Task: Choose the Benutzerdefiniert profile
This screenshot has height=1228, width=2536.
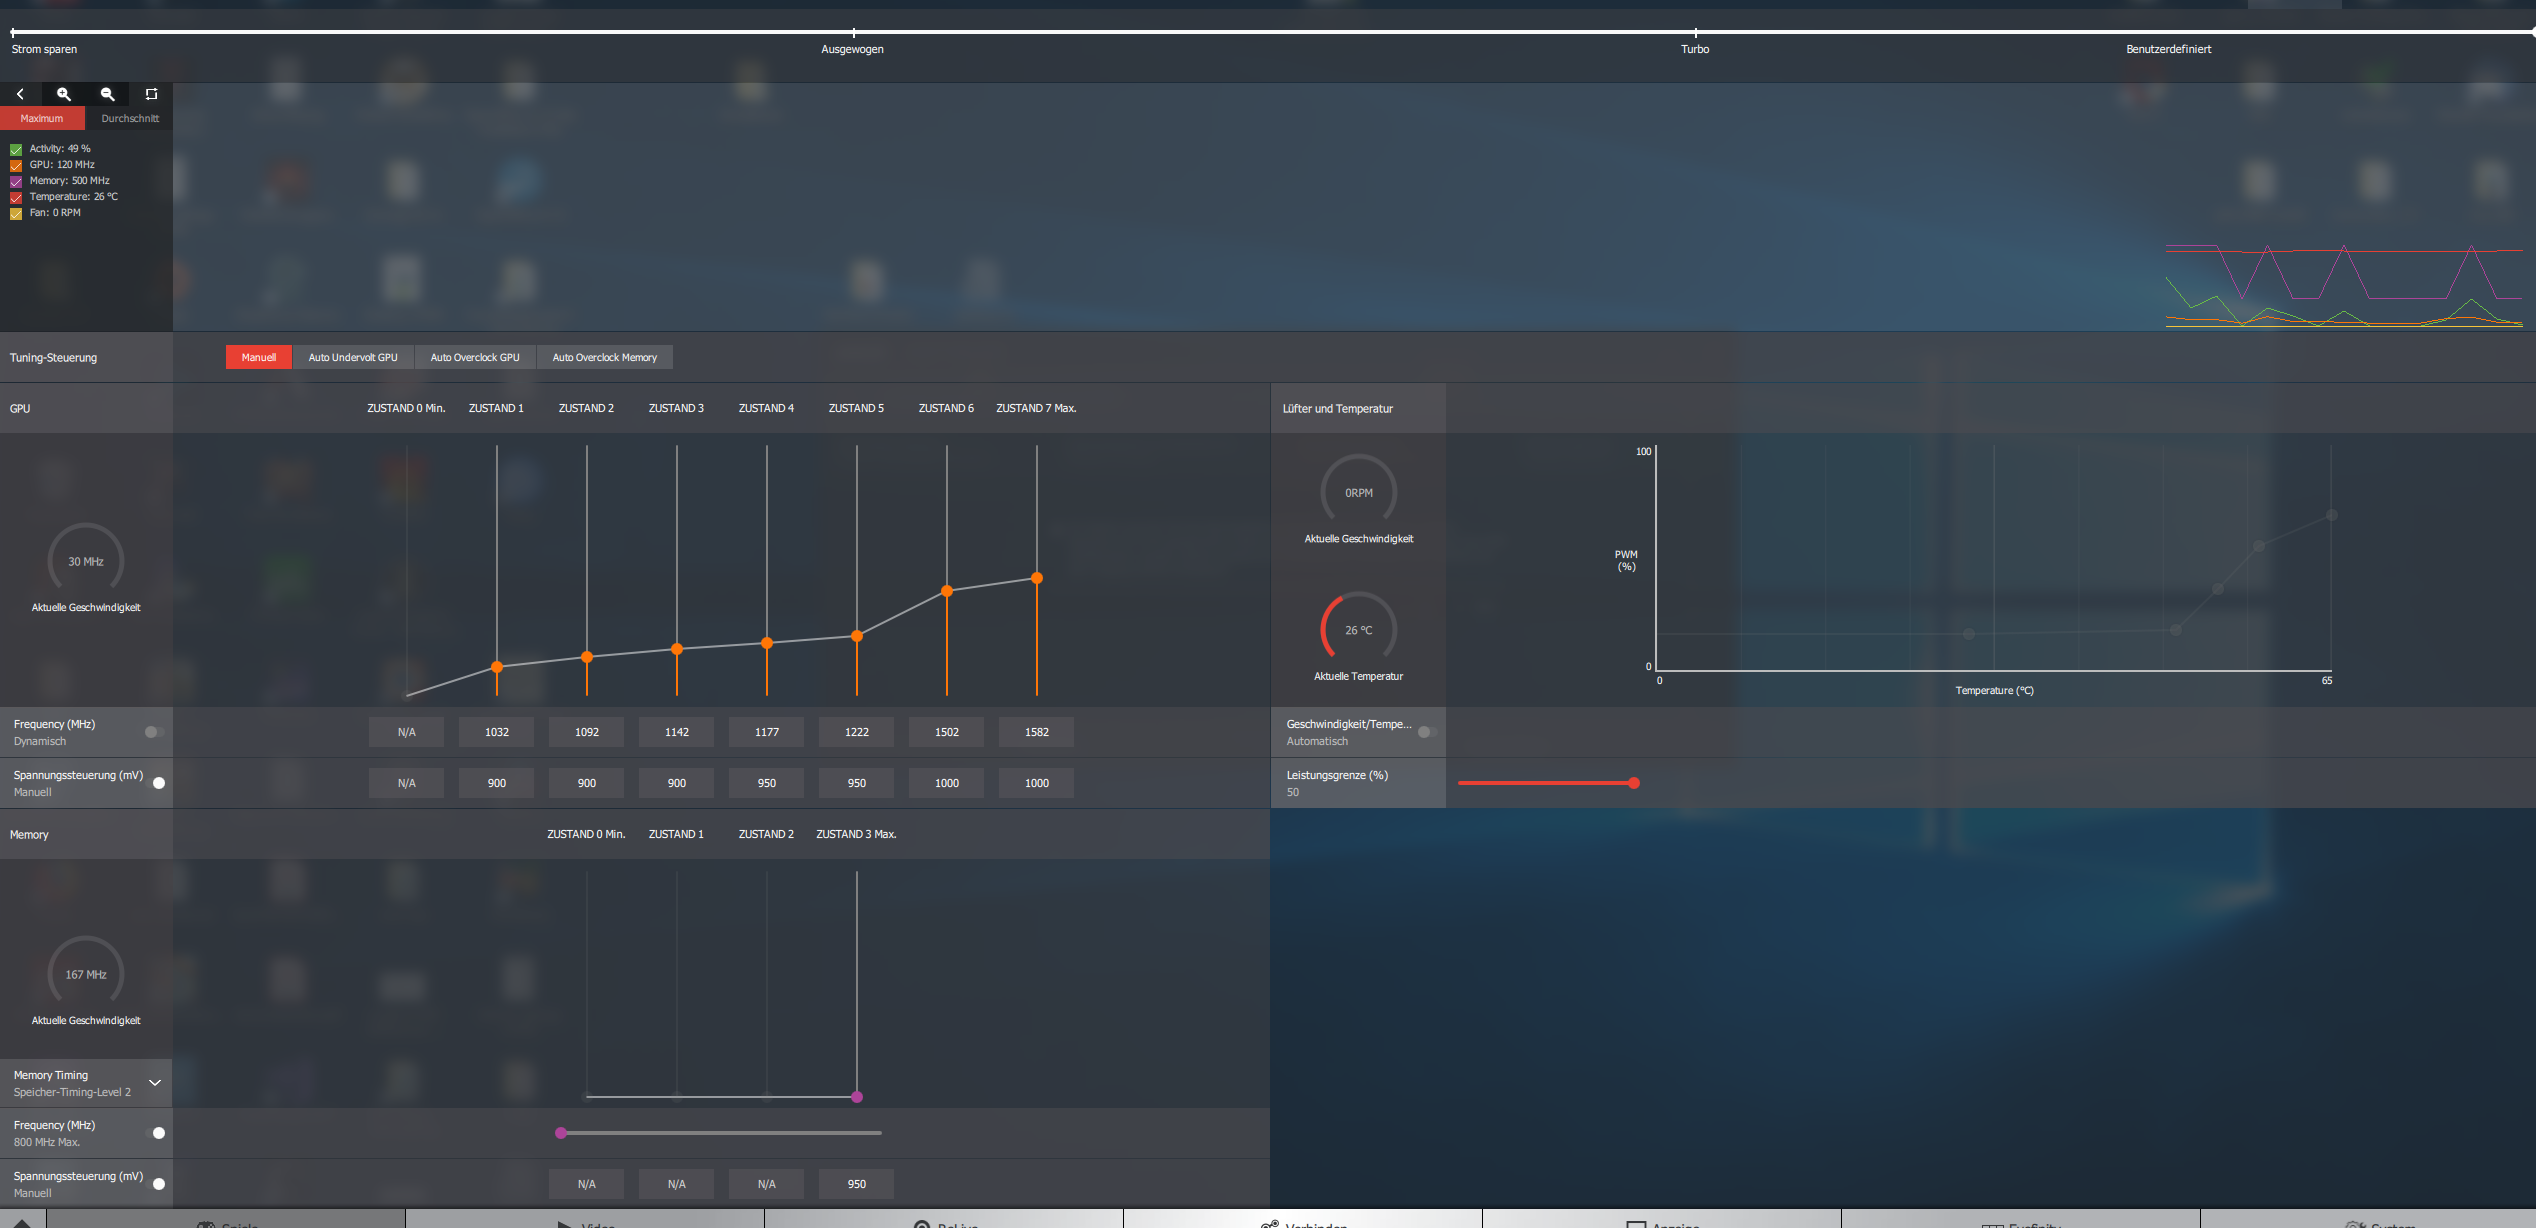Action: [2168, 49]
